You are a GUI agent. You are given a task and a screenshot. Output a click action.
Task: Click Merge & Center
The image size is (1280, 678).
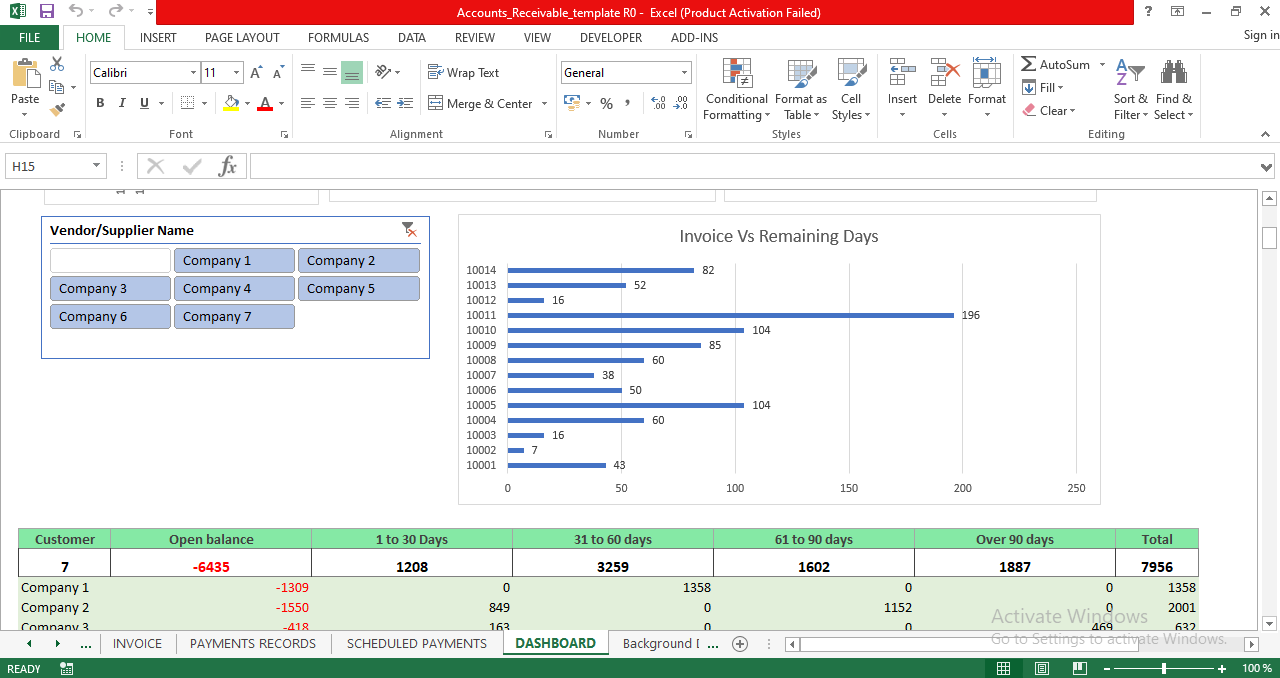(480, 103)
